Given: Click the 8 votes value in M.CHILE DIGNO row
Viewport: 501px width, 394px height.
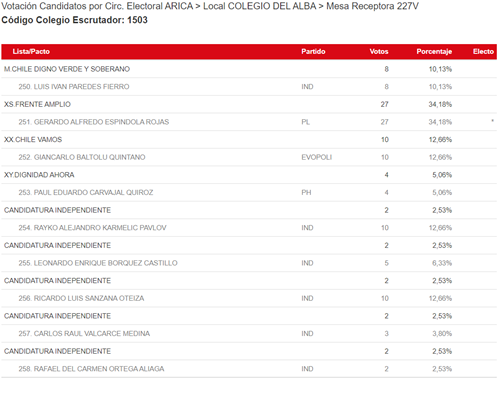Looking at the screenshot, I should click(x=386, y=69).
